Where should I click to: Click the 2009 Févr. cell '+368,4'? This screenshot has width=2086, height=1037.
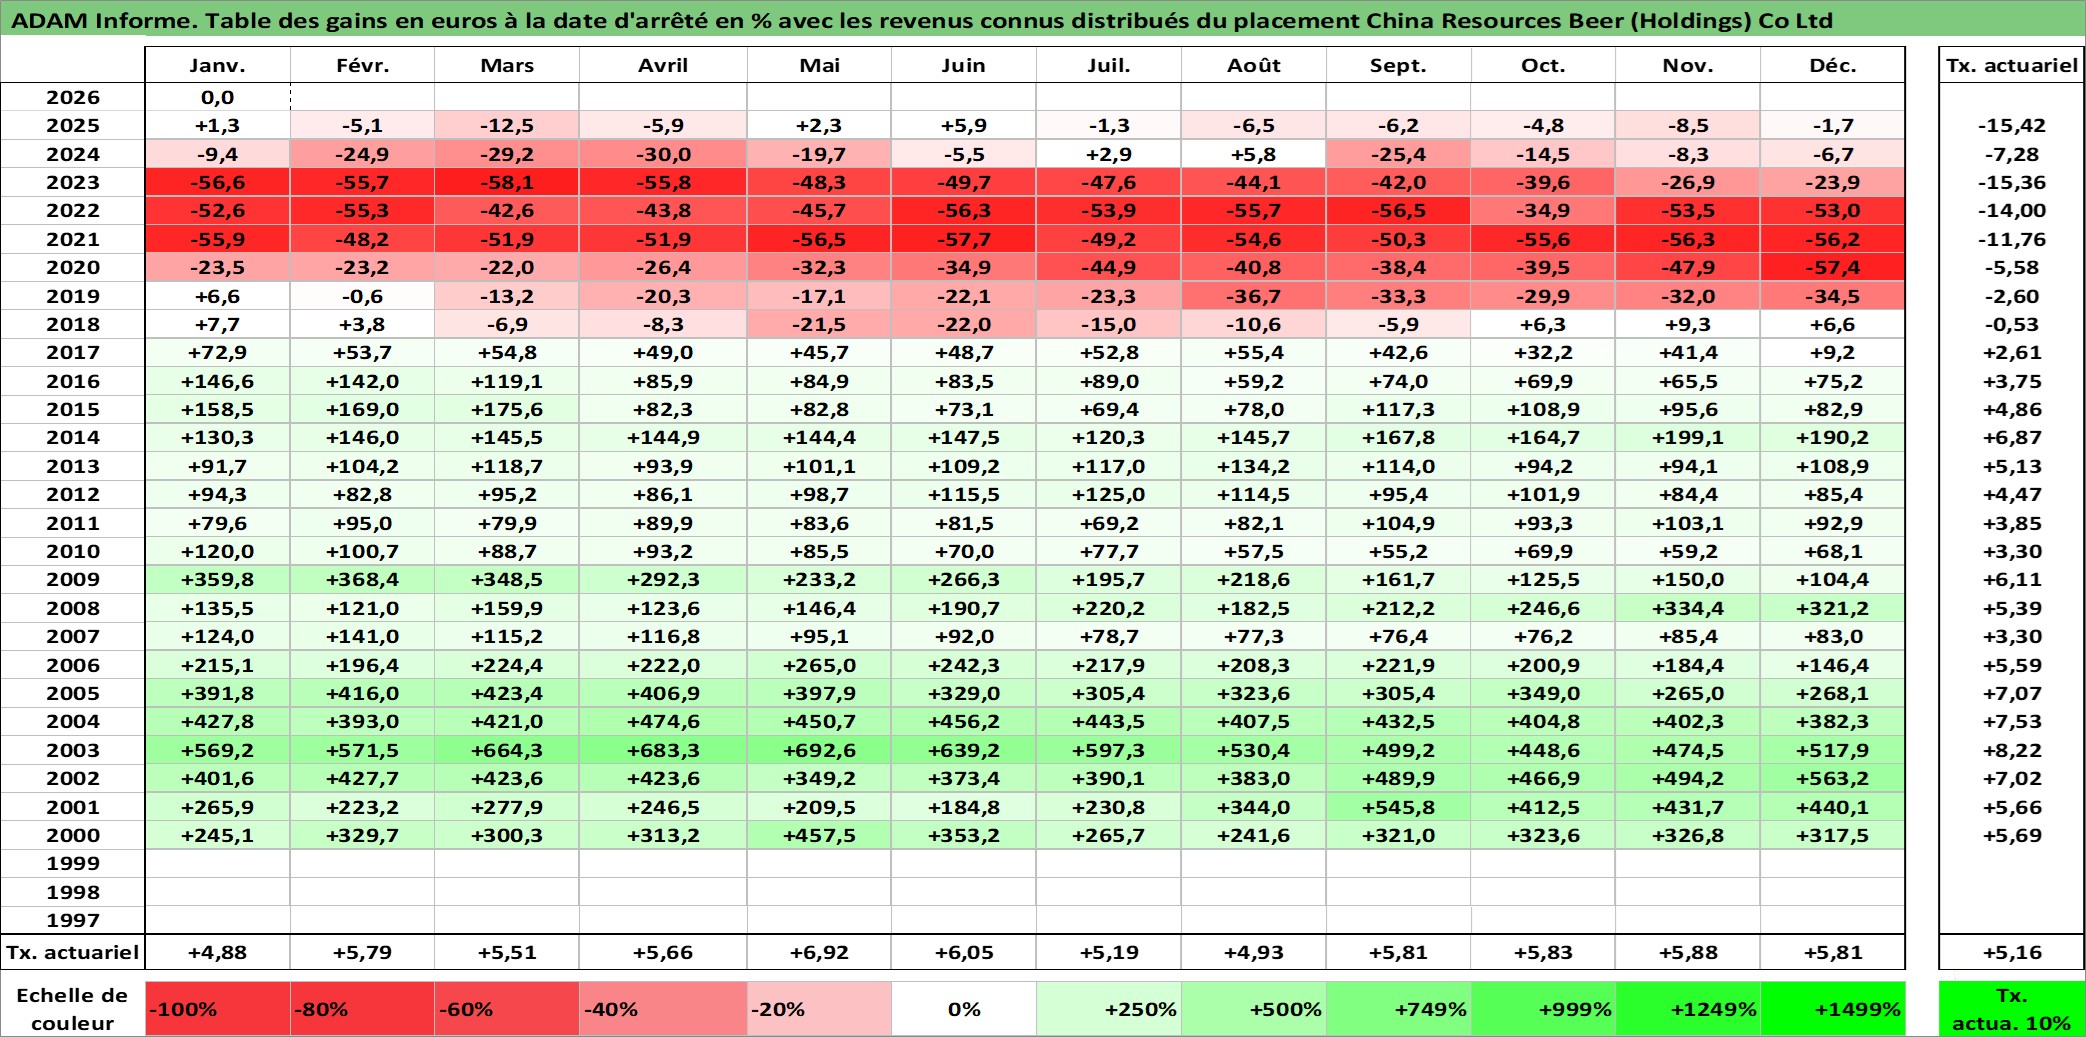click(362, 579)
